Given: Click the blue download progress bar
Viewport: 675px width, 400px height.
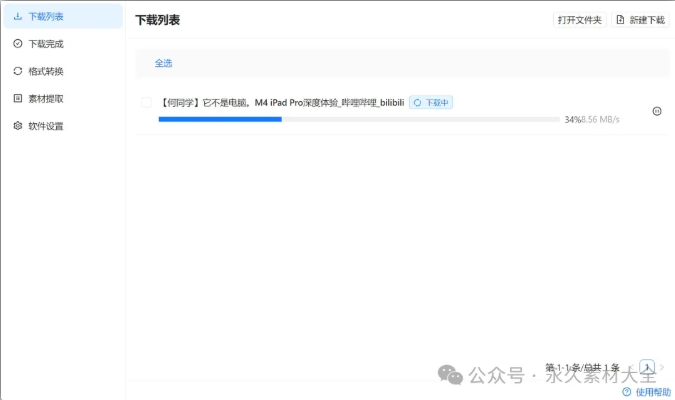Looking at the screenshot, I should (359, 119).
